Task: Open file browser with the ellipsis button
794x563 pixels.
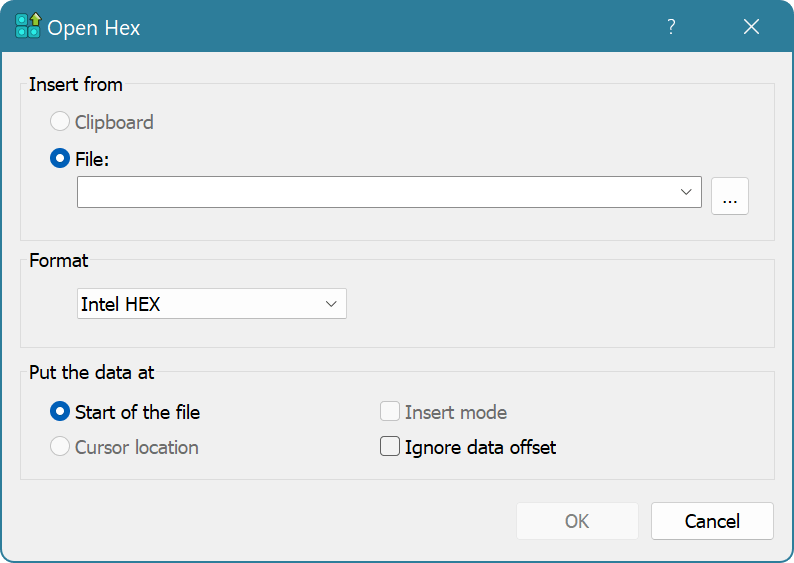Action: 729,197
